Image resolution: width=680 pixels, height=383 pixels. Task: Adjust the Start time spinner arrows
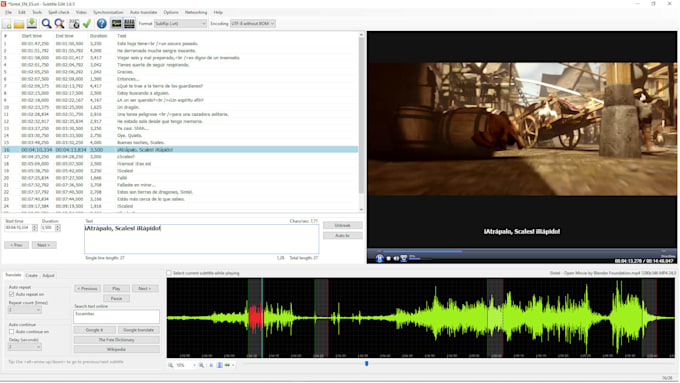(x=35, y=228)
